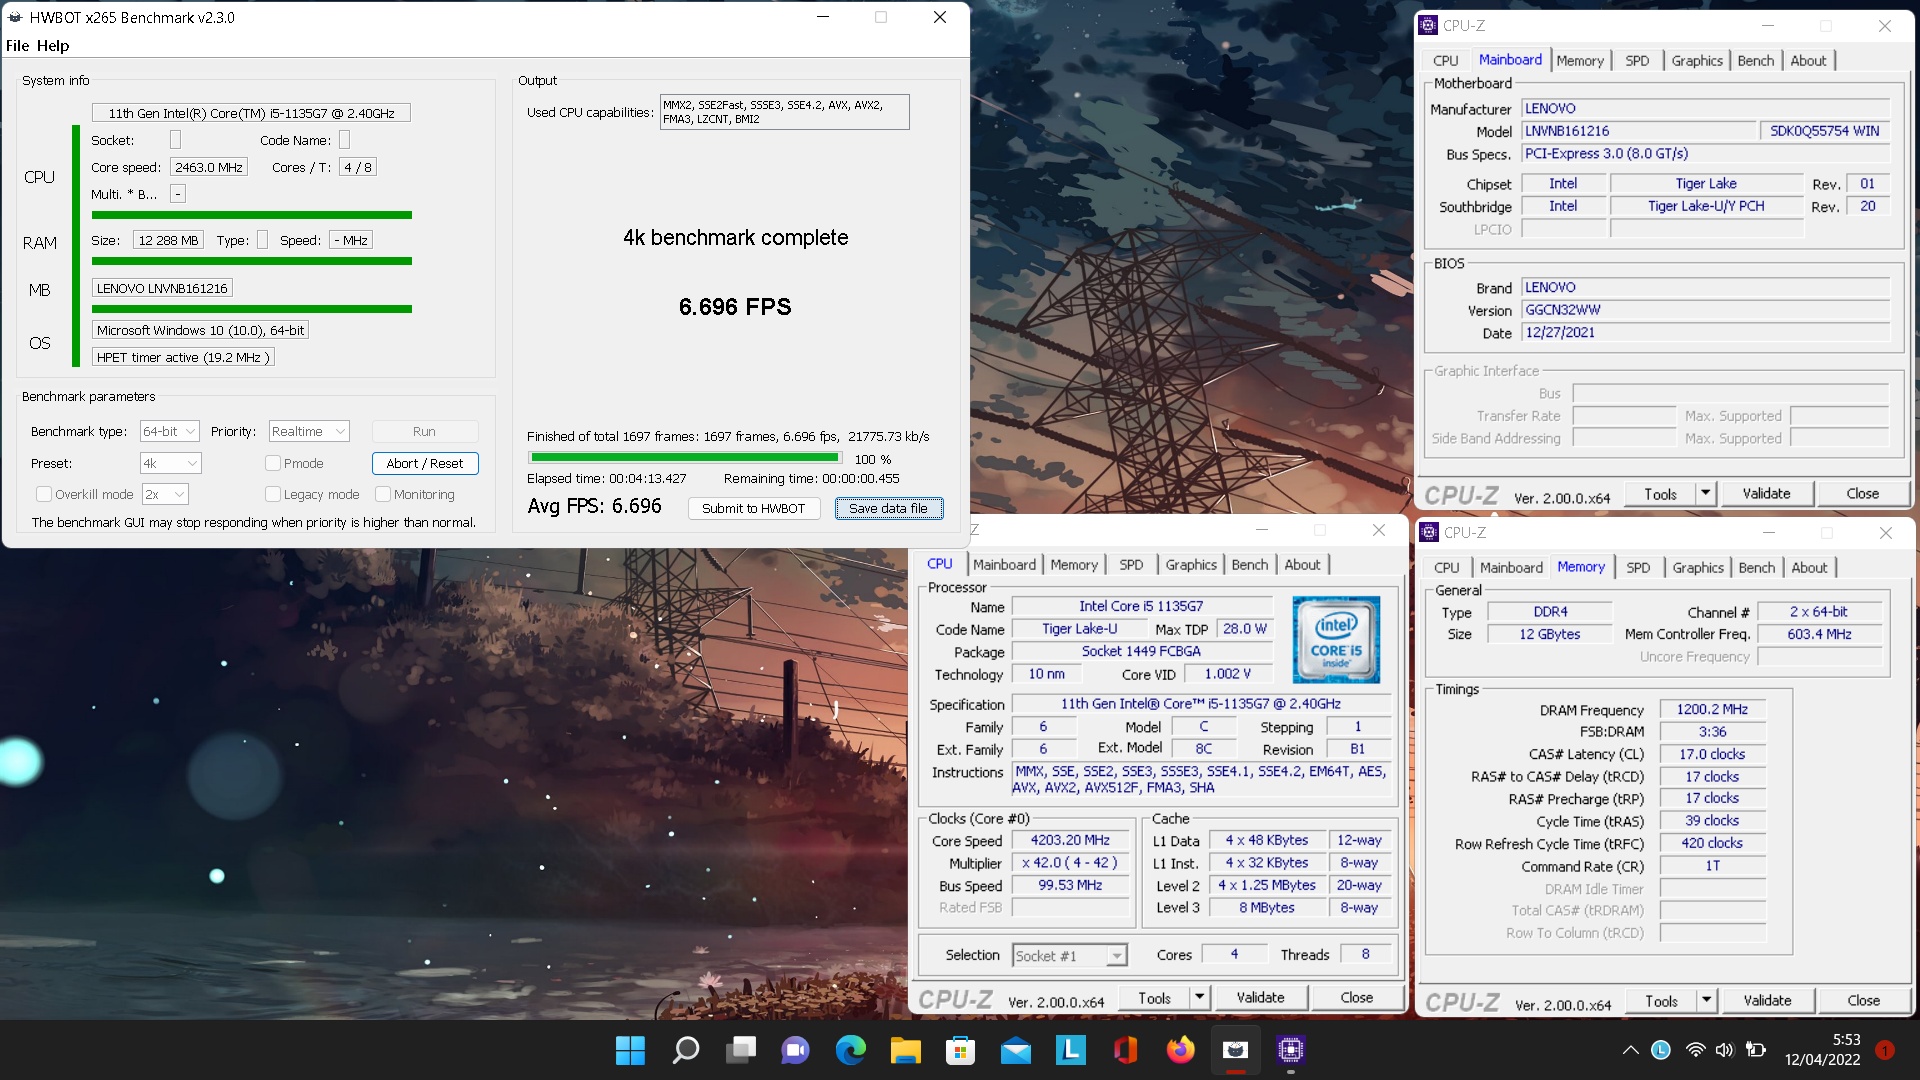1920x1080 pixels.
Task: Click the 100% benchmark progress bar
Action: pos(686,458)
